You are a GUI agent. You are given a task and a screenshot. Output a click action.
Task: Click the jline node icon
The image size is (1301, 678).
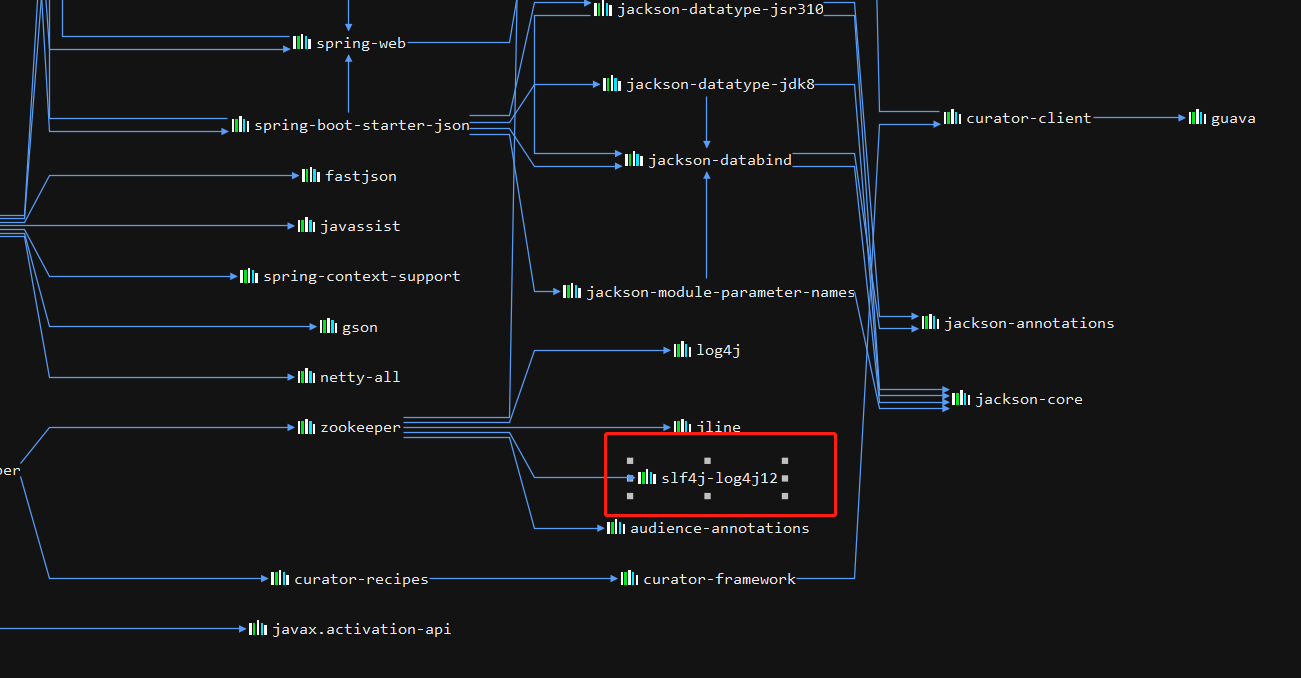pos(682,426)
